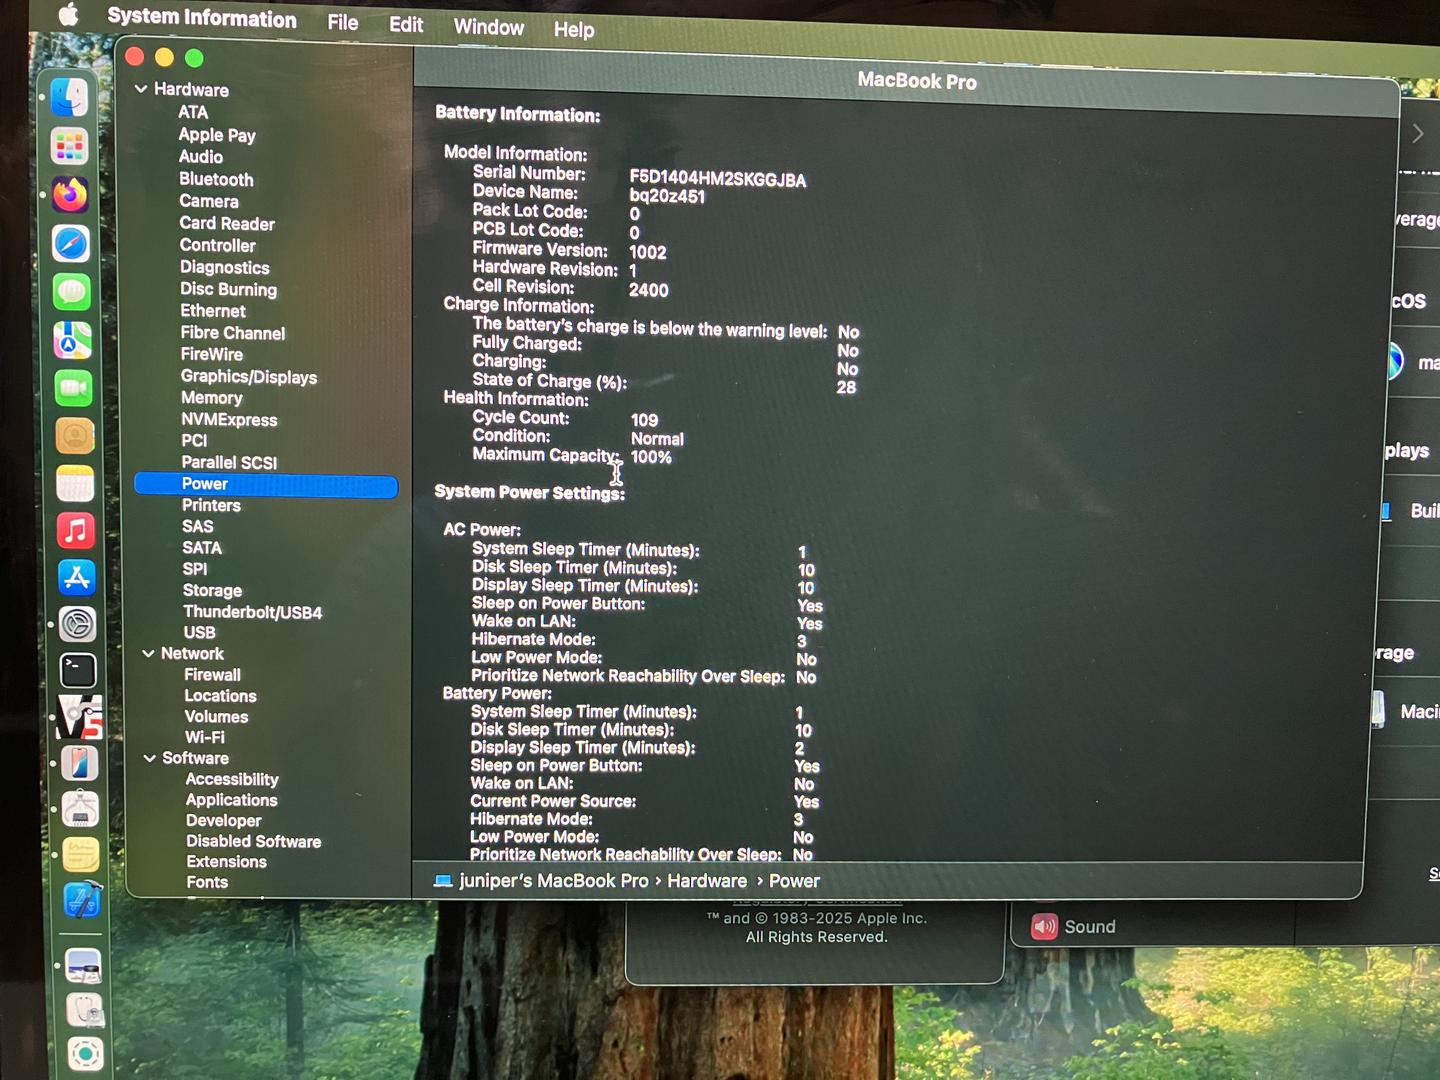This screenshot has height=1080, width=1440.
Task: Open the File menu
Action: [343, 22]
